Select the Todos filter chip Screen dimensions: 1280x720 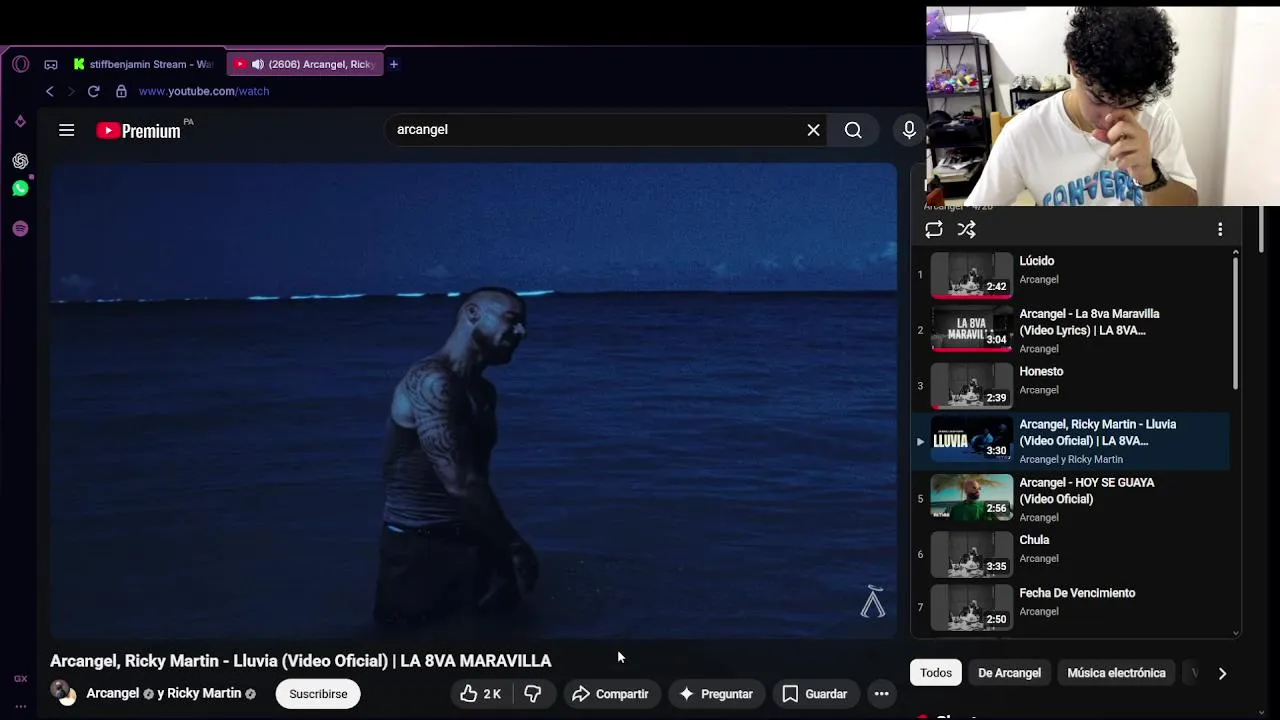(936, 673)
